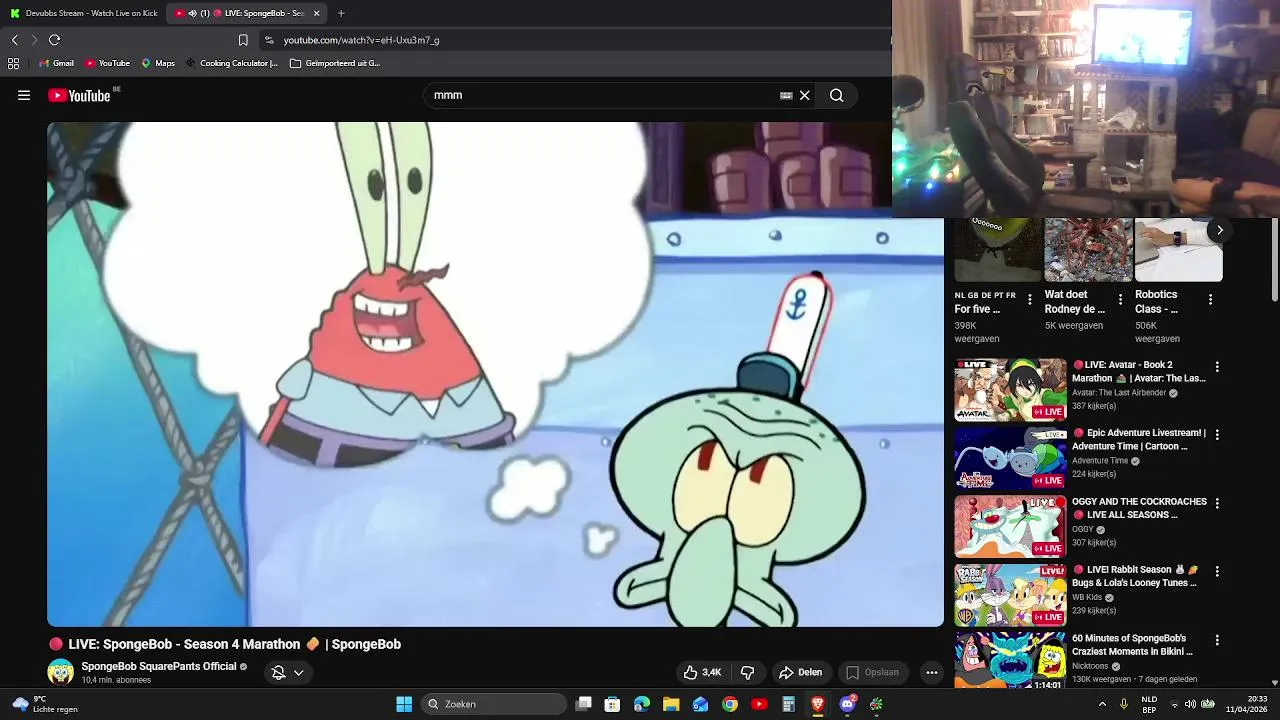Switch the NLD BEP input language indicator
Screen dimensions: 1280x720
pyautogui.click(x=1150, y=704)
